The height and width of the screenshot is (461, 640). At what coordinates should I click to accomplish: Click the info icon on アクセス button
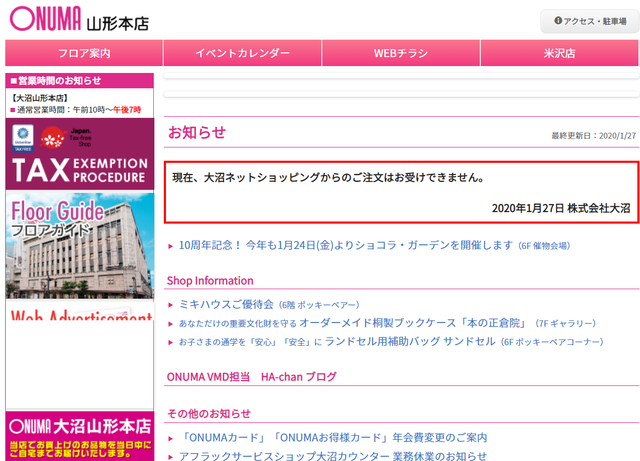(558, 20)
